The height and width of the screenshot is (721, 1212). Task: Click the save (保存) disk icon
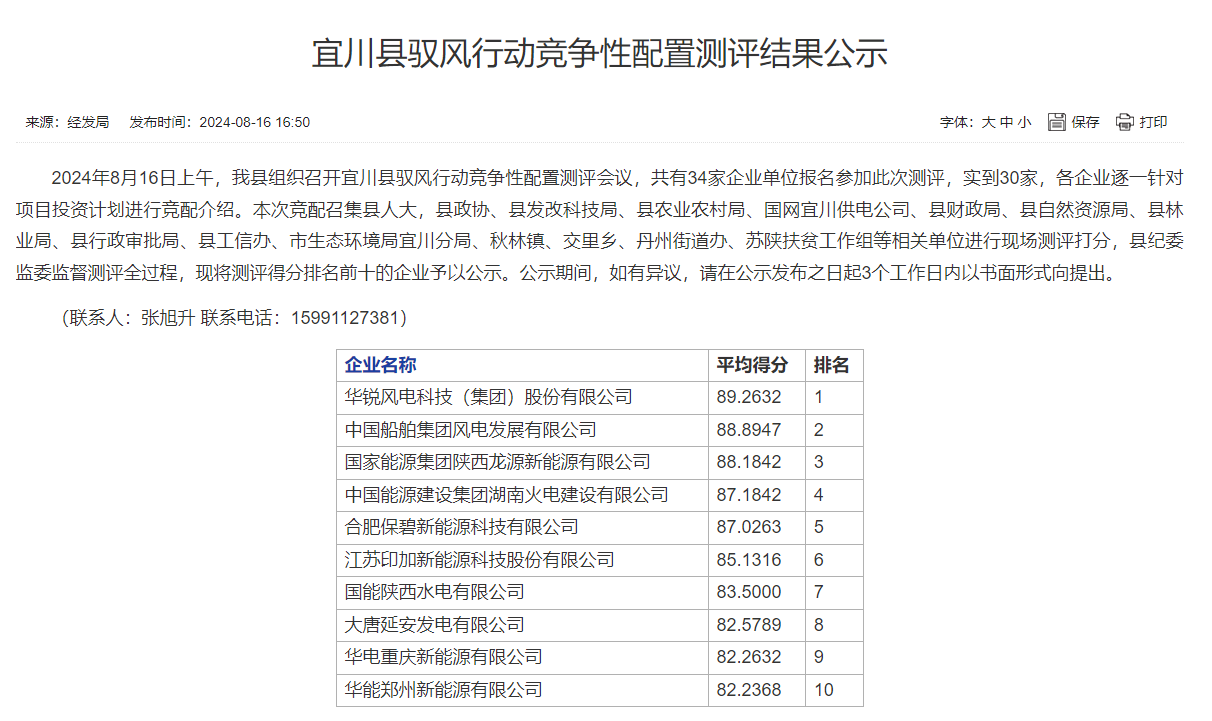click(x=1057, y=122)
